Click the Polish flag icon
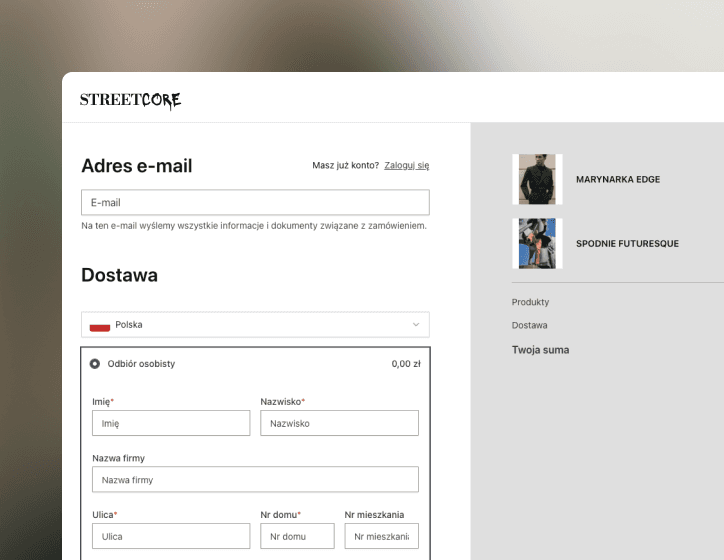Viewport: 724px width, 560px height. pos(99,325)
